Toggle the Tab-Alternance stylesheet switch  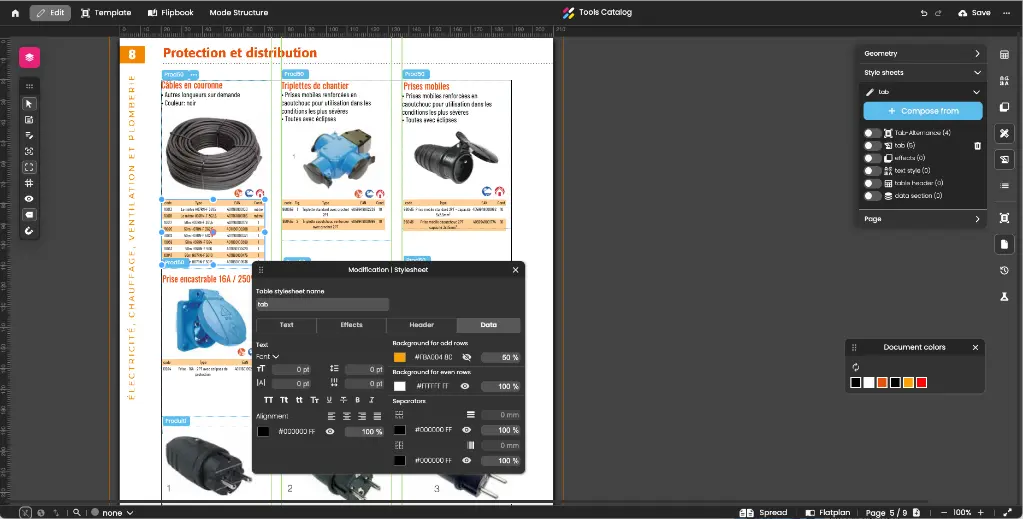click(872, 133)
